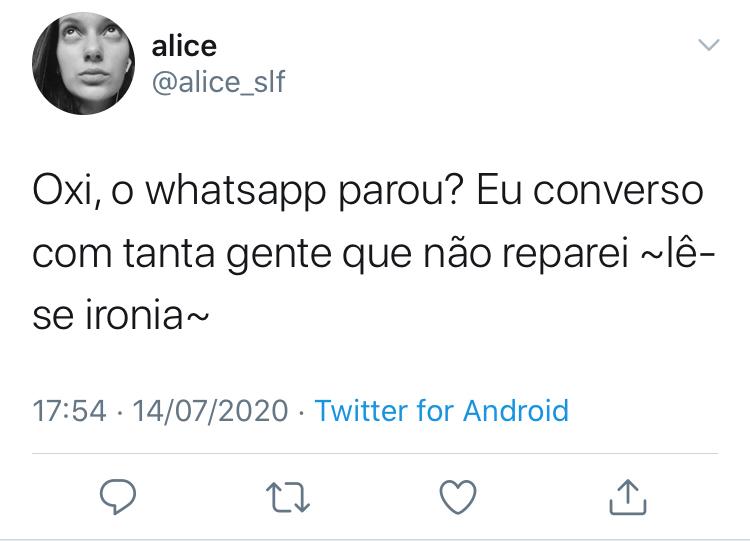The height and width of the screenshot is (541, 750).
Task: Click the word "tanta" in the tweet
Action: click(x=169, y=253)
